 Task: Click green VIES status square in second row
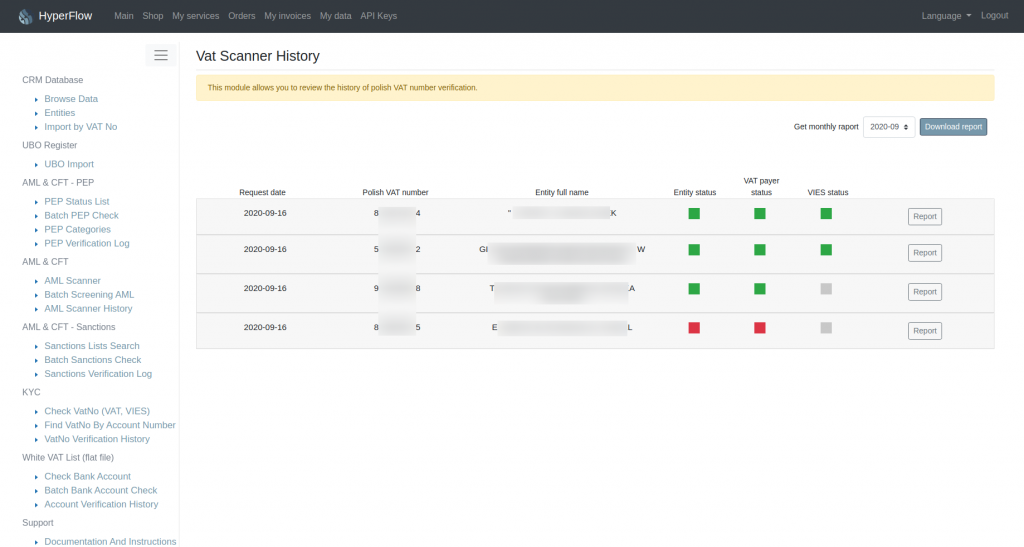click(826, 249)
